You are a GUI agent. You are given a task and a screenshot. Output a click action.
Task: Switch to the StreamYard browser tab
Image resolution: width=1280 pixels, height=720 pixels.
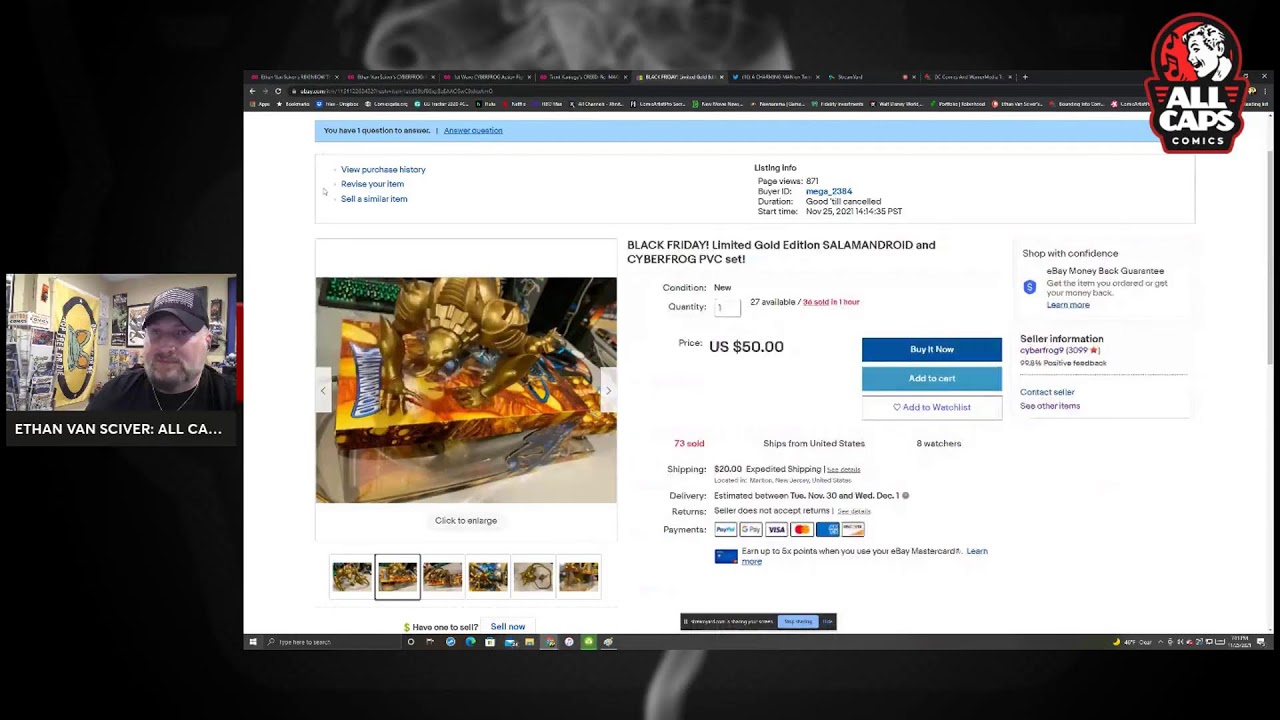click(x=850, y=77)
